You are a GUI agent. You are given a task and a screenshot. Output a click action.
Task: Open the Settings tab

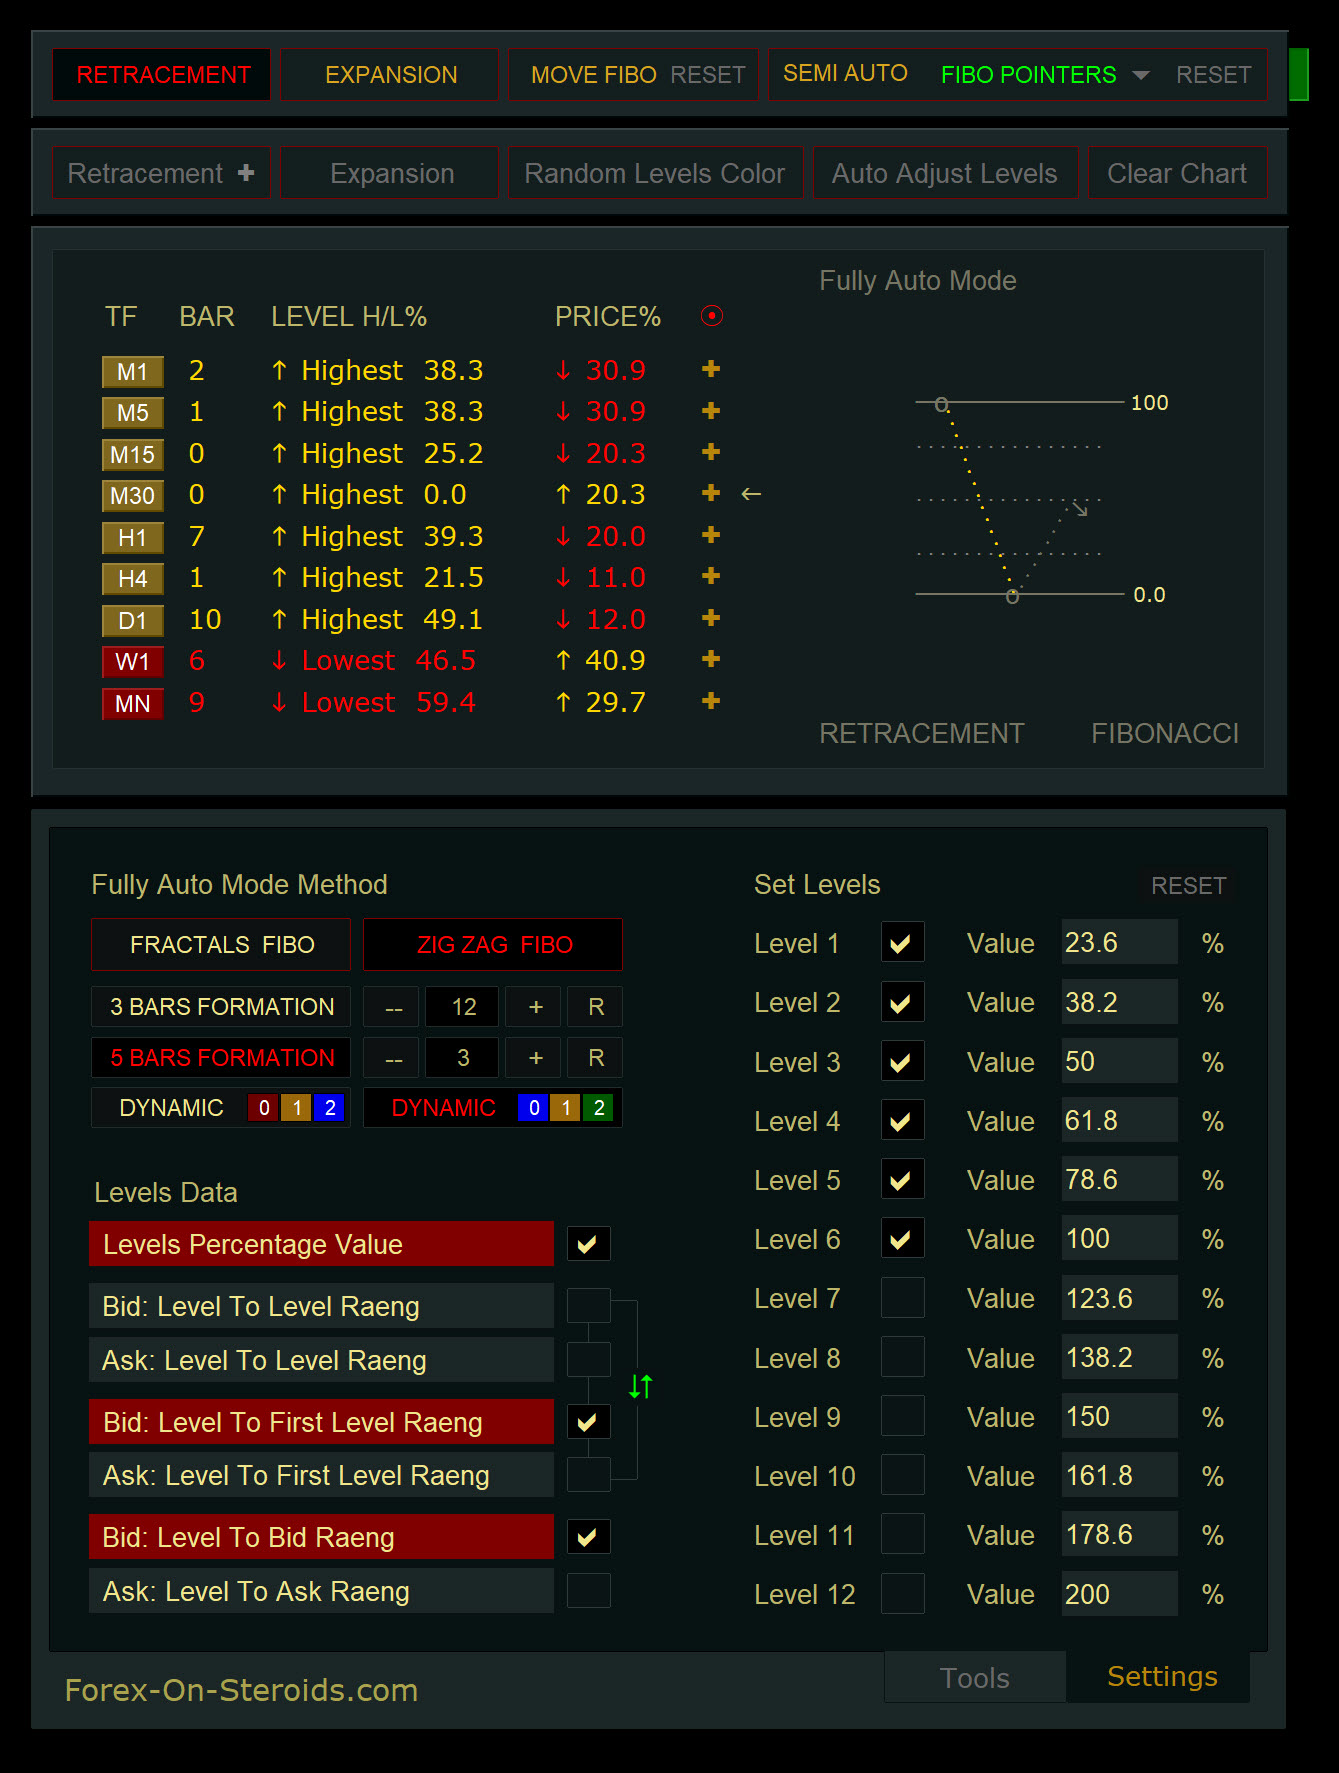pyautogui.click(x=1161, y=1676)
